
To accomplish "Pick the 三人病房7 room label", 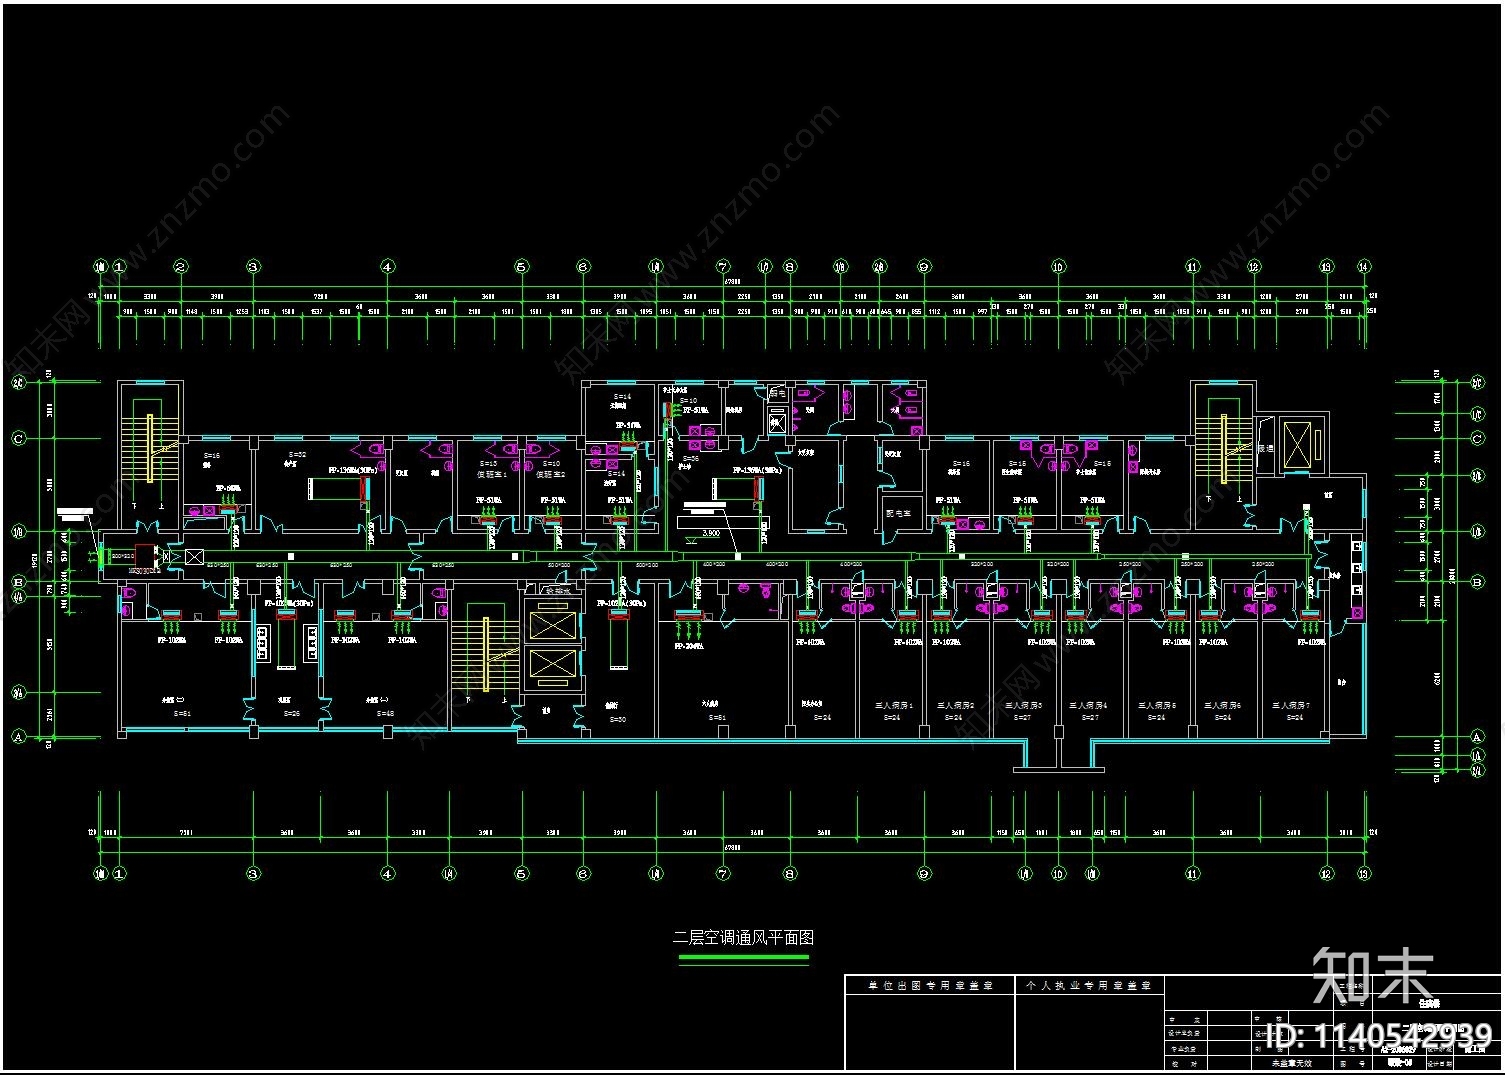I will tap(1291, 706).
